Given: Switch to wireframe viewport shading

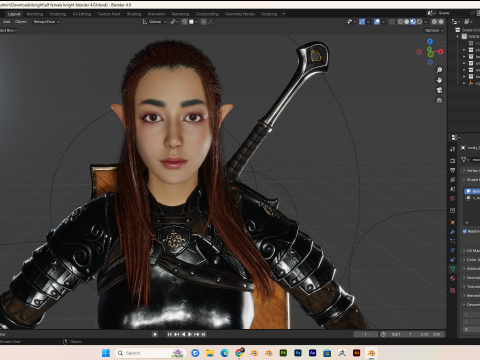Looking at the screenshot, I should pyautogui.click(x=400, y=22).
